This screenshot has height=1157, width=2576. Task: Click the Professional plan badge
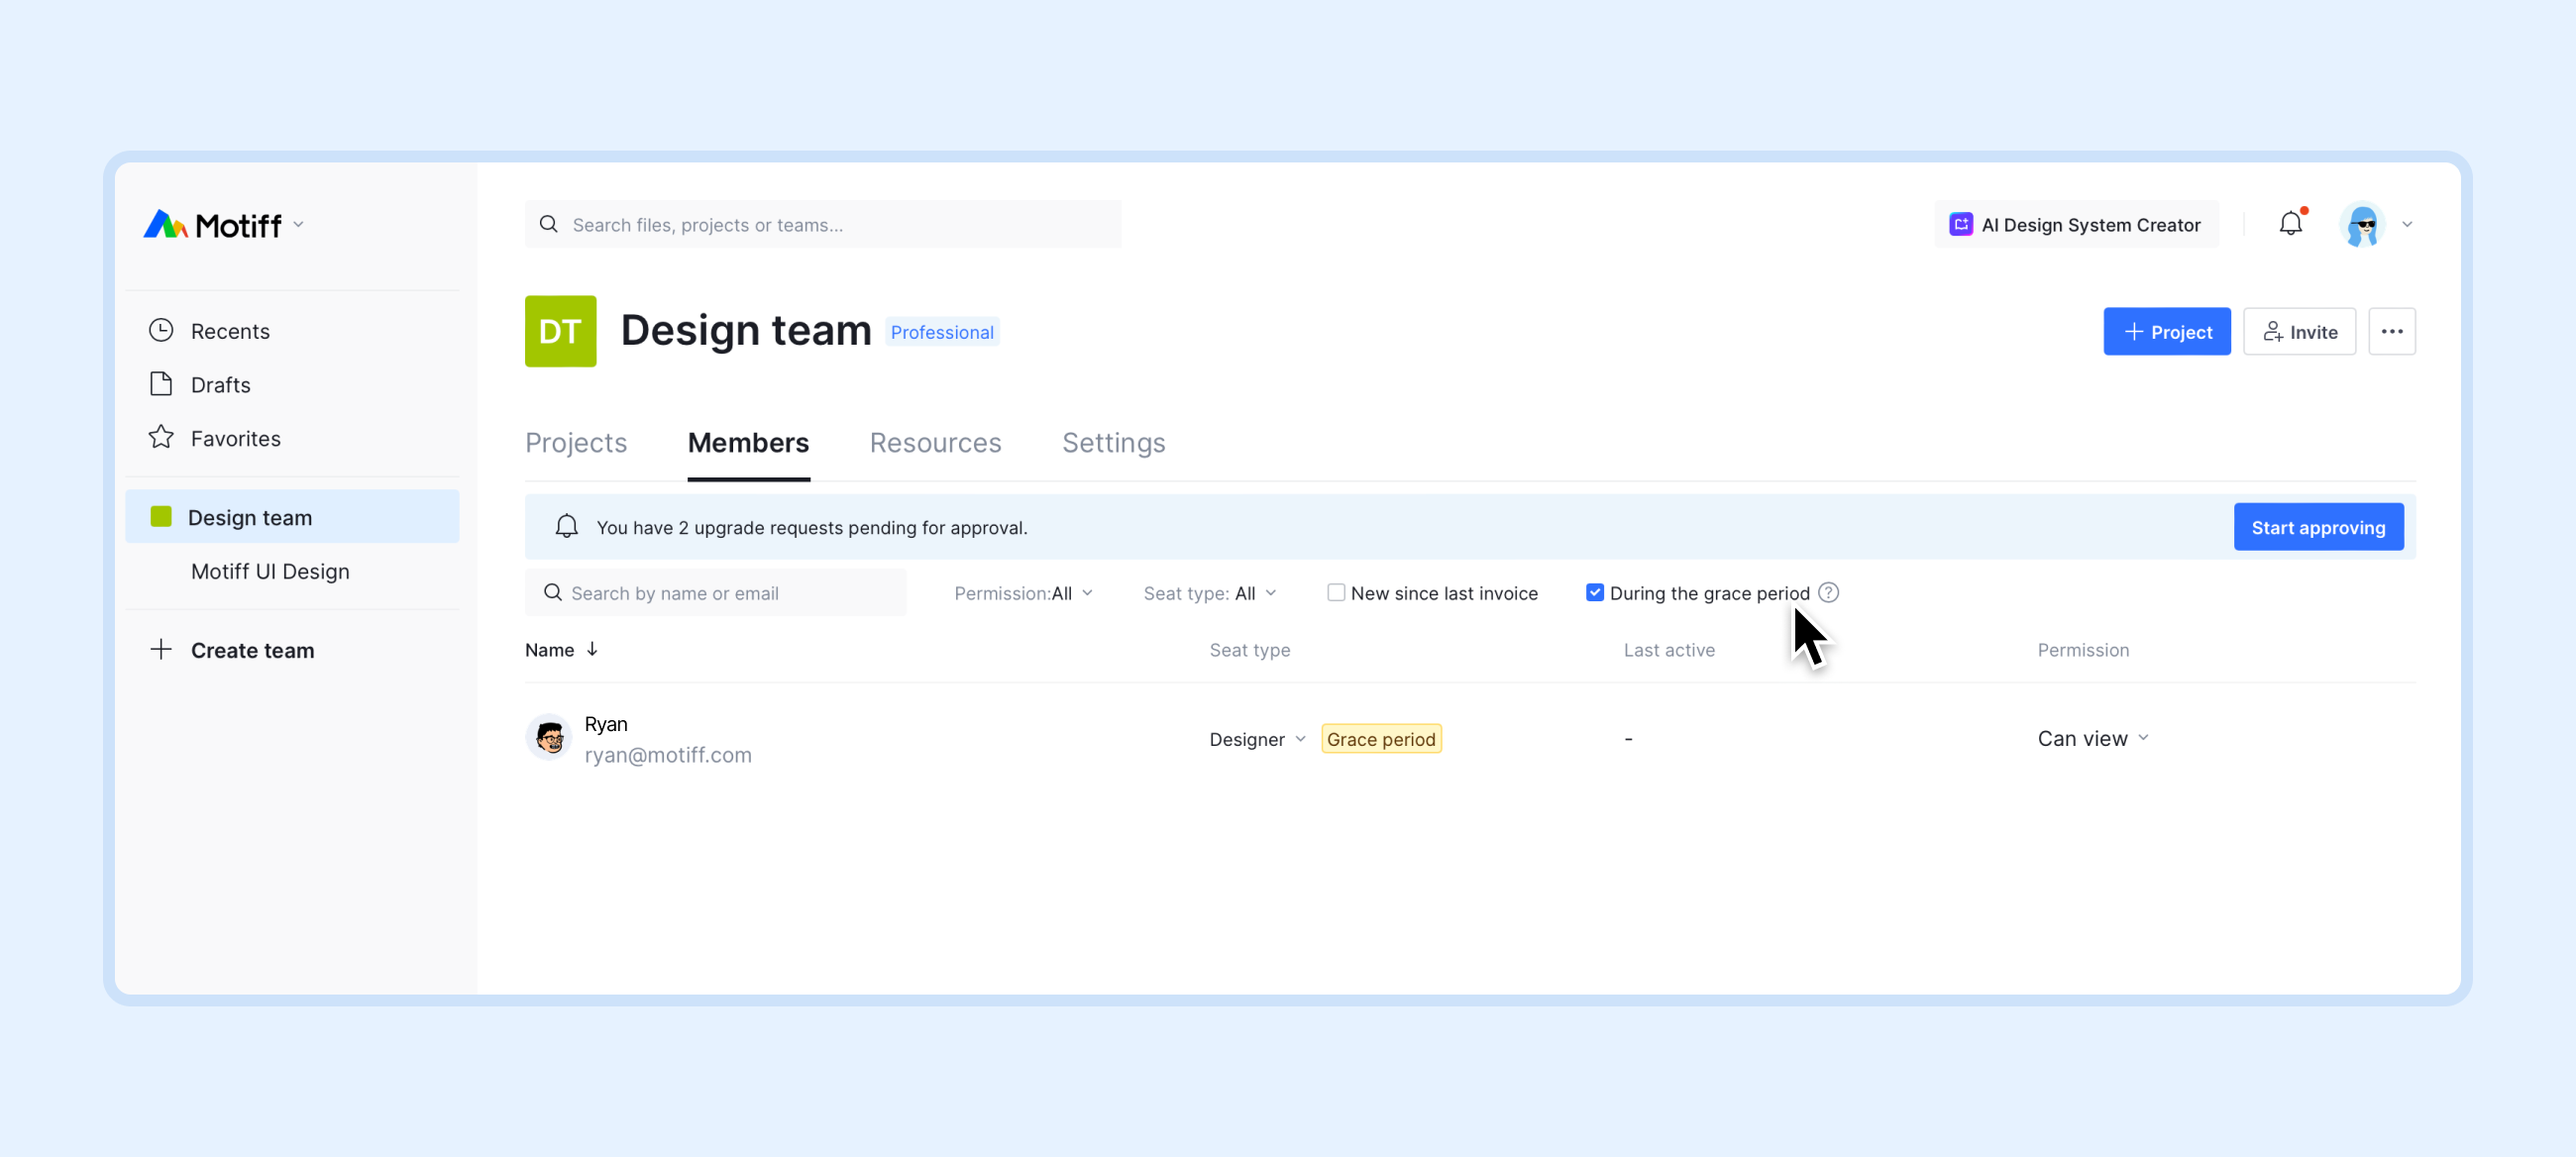pos(942,332)
